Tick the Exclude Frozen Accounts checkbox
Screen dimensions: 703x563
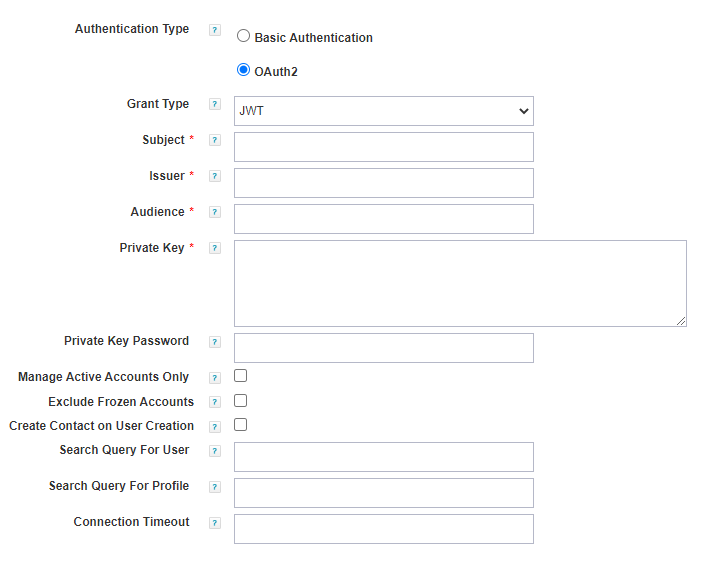point(240,400)
